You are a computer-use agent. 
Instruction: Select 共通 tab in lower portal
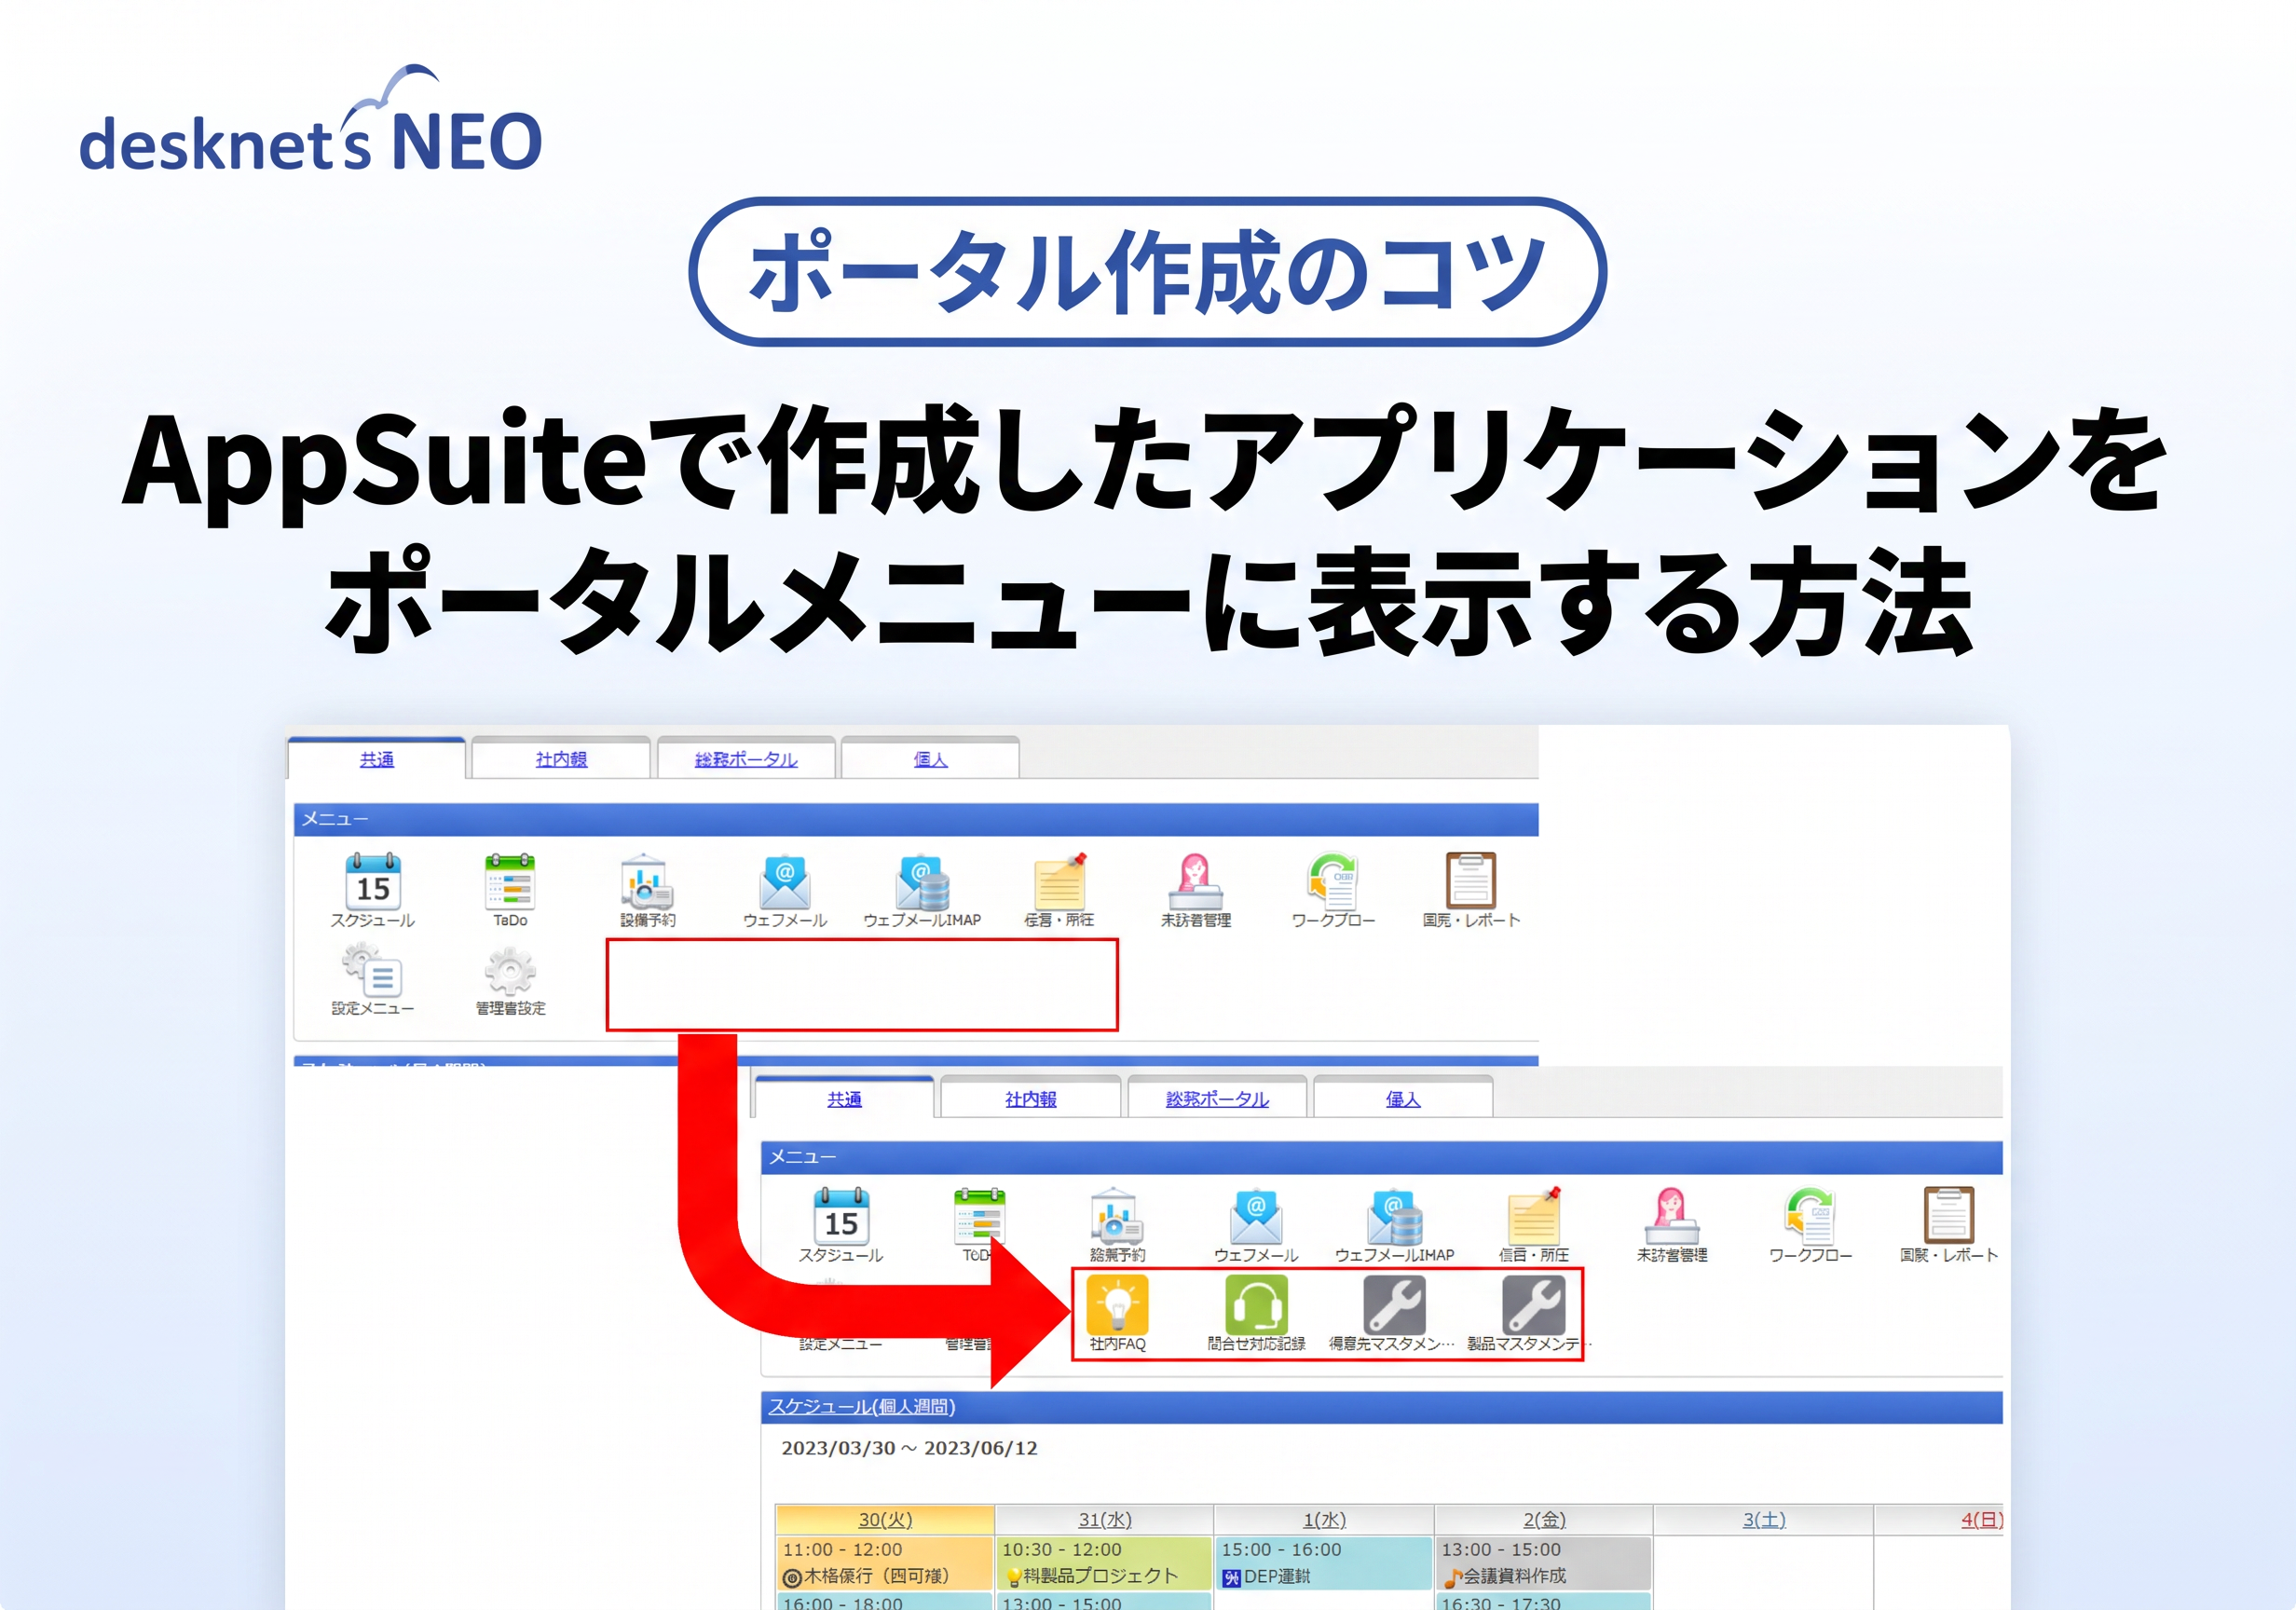(845, 1098)
